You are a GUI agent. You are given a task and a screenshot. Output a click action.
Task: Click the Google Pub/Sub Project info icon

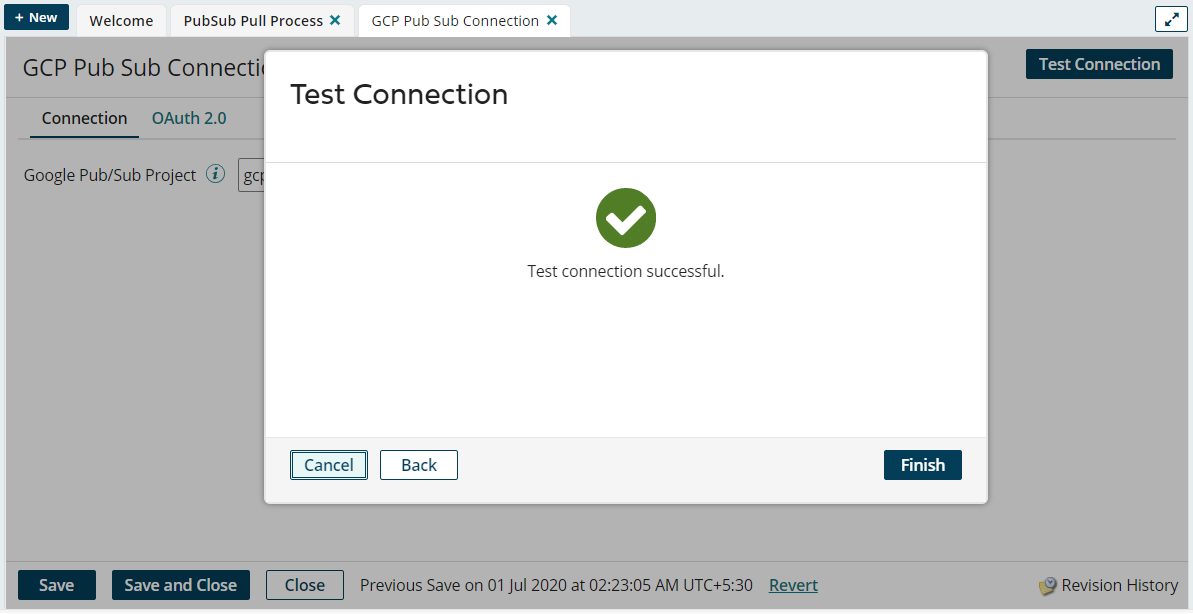point(215,174)
